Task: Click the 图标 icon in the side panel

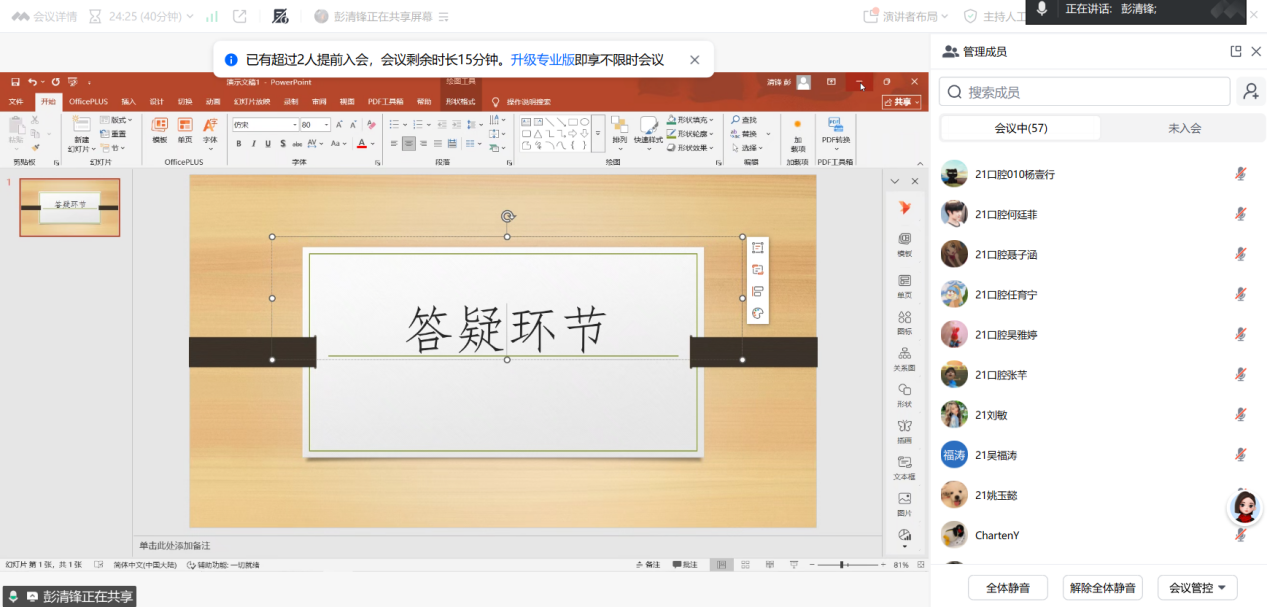Action: pyautogui.click(x=904, y=319)
